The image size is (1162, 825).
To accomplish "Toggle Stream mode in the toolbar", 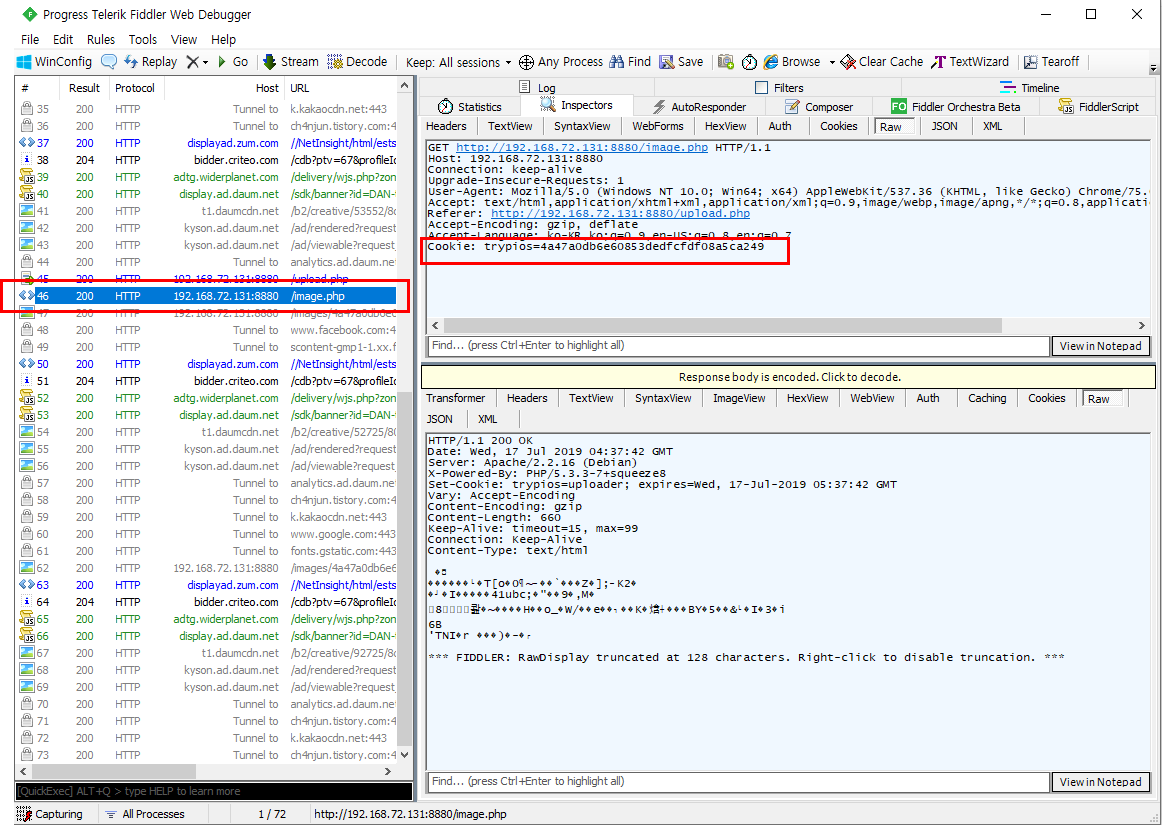I will (290, 62).
